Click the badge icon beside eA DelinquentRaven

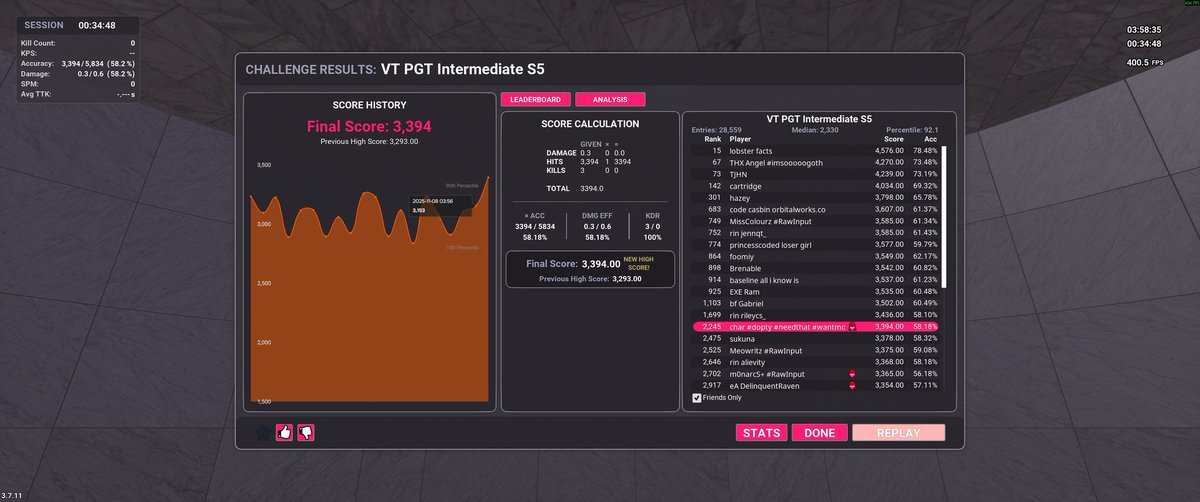click(x=851, y=385)
